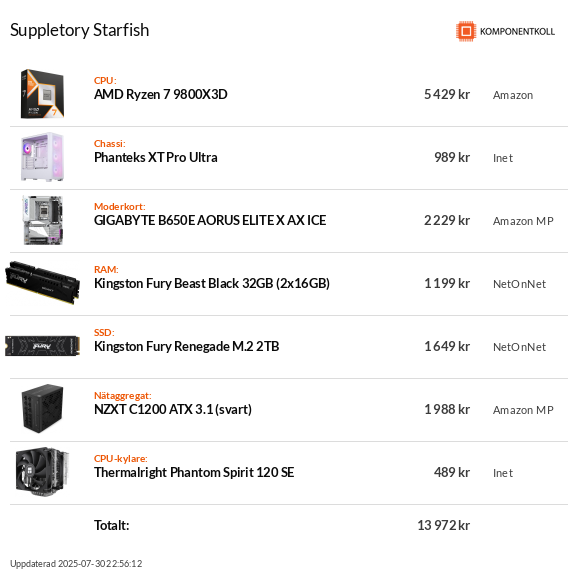Click the 13 972 kr total price
This screenshot has width=577, height=577.
[x=443, y=525]
